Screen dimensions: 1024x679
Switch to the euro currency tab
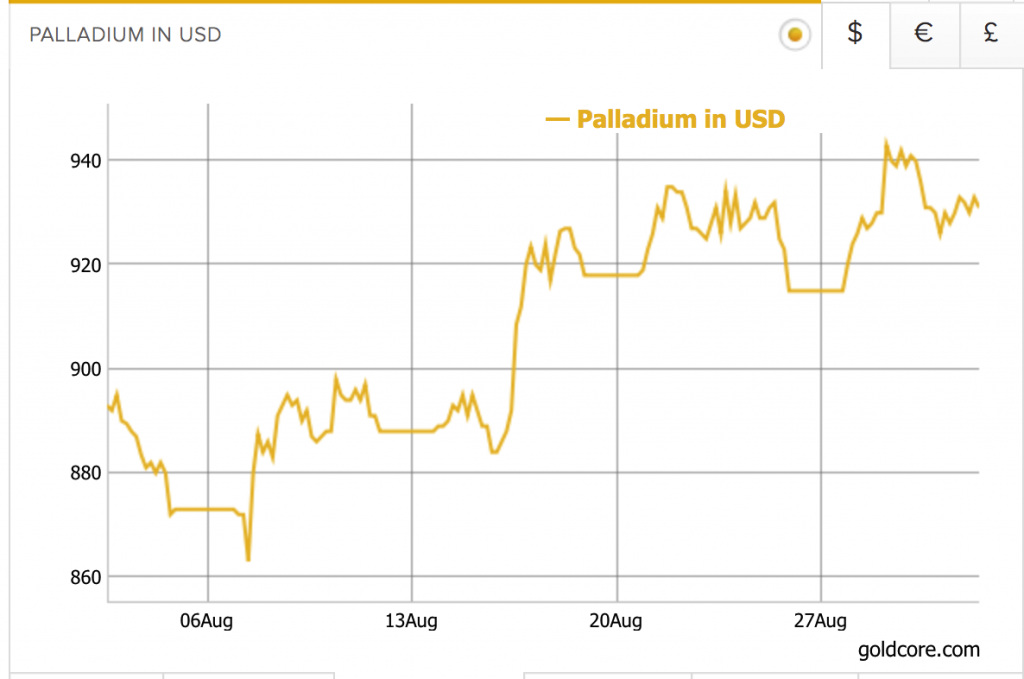pos(924,33)
